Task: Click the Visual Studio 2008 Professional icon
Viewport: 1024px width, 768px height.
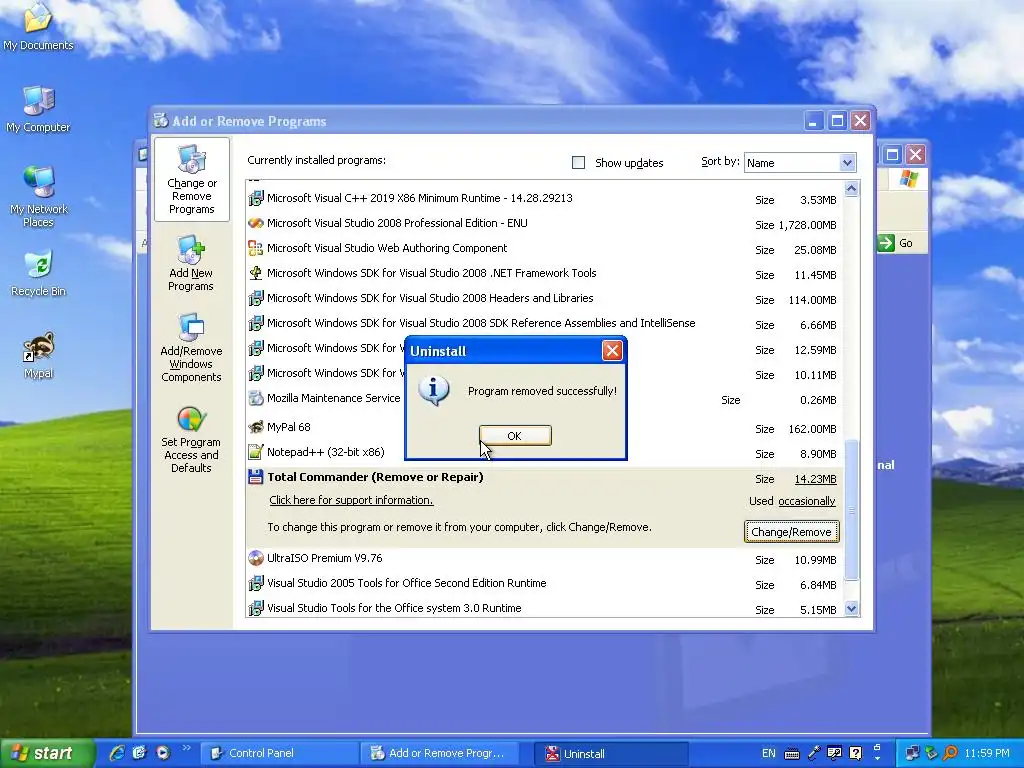Action: [255, 223]
